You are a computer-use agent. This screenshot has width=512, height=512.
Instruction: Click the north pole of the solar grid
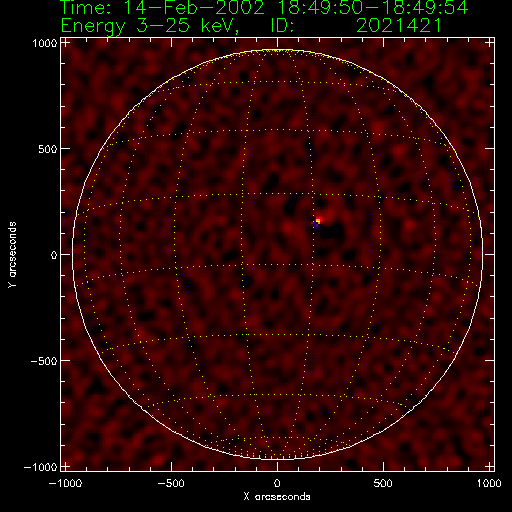[x=277, y=51]
